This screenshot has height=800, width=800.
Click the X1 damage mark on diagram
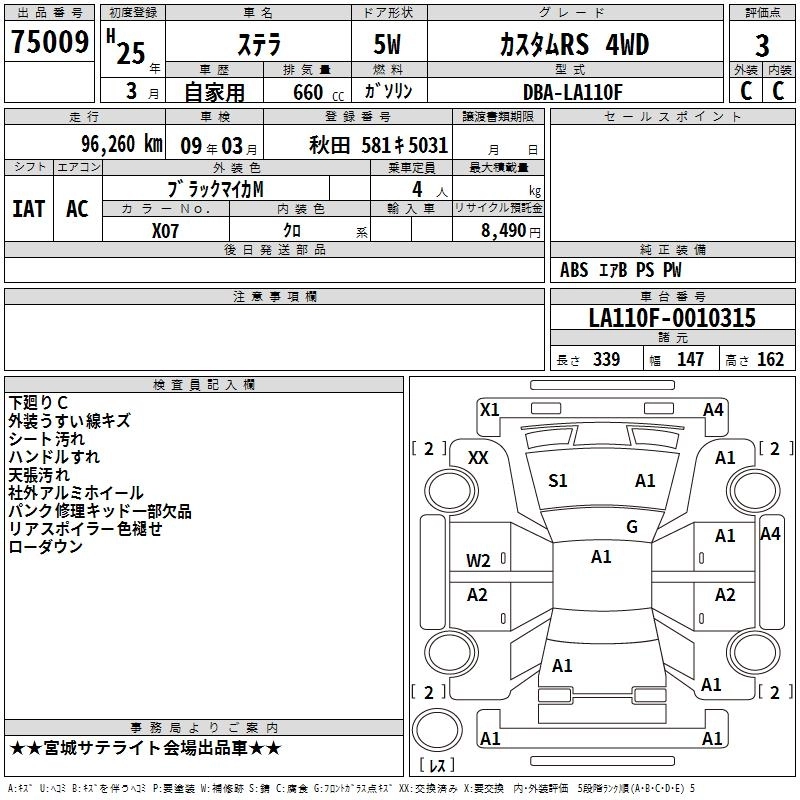pyautogui.click(x=490, y=409)
